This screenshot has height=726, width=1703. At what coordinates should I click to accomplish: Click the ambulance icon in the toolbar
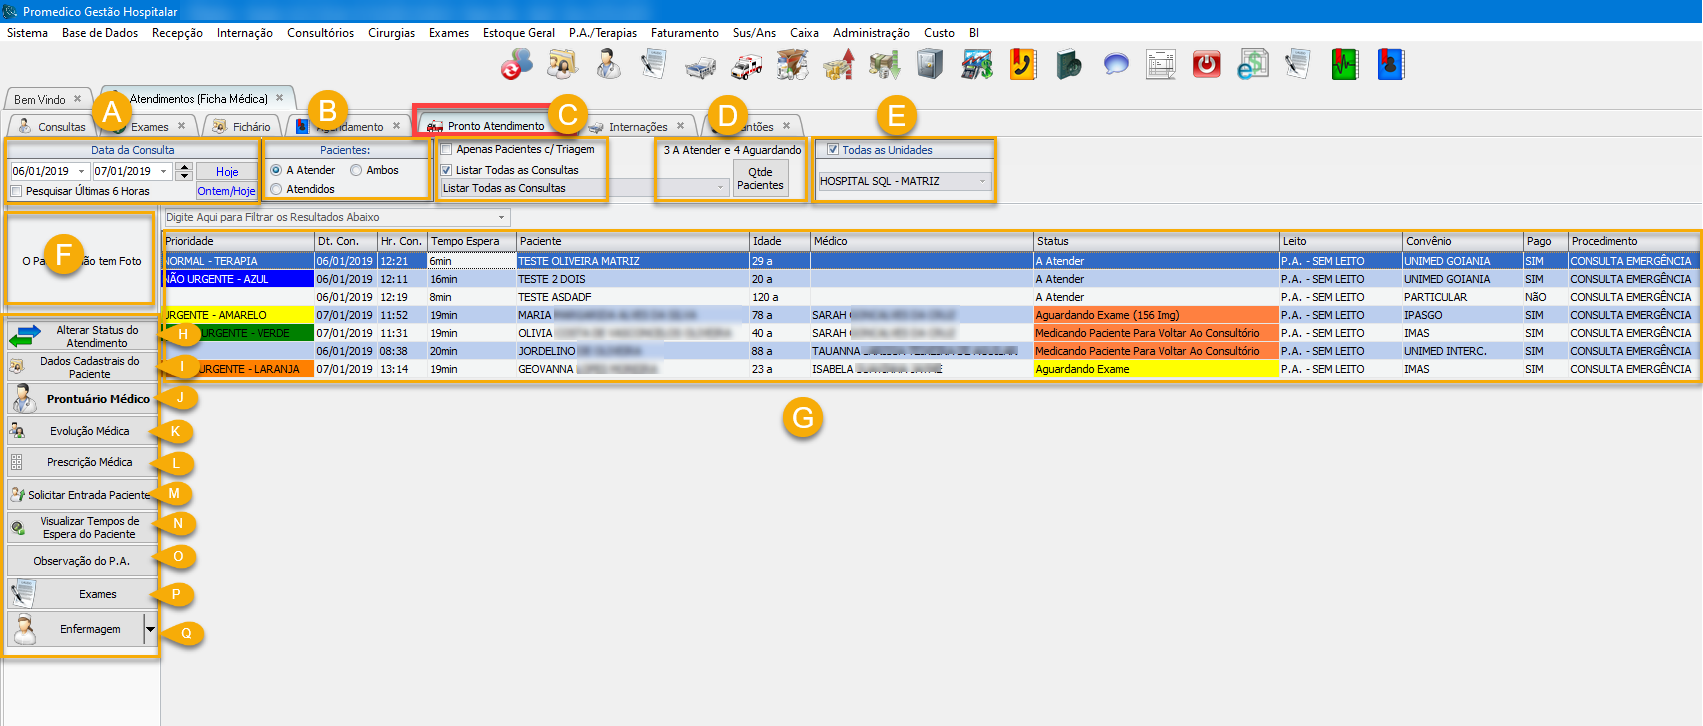(746, 66)
